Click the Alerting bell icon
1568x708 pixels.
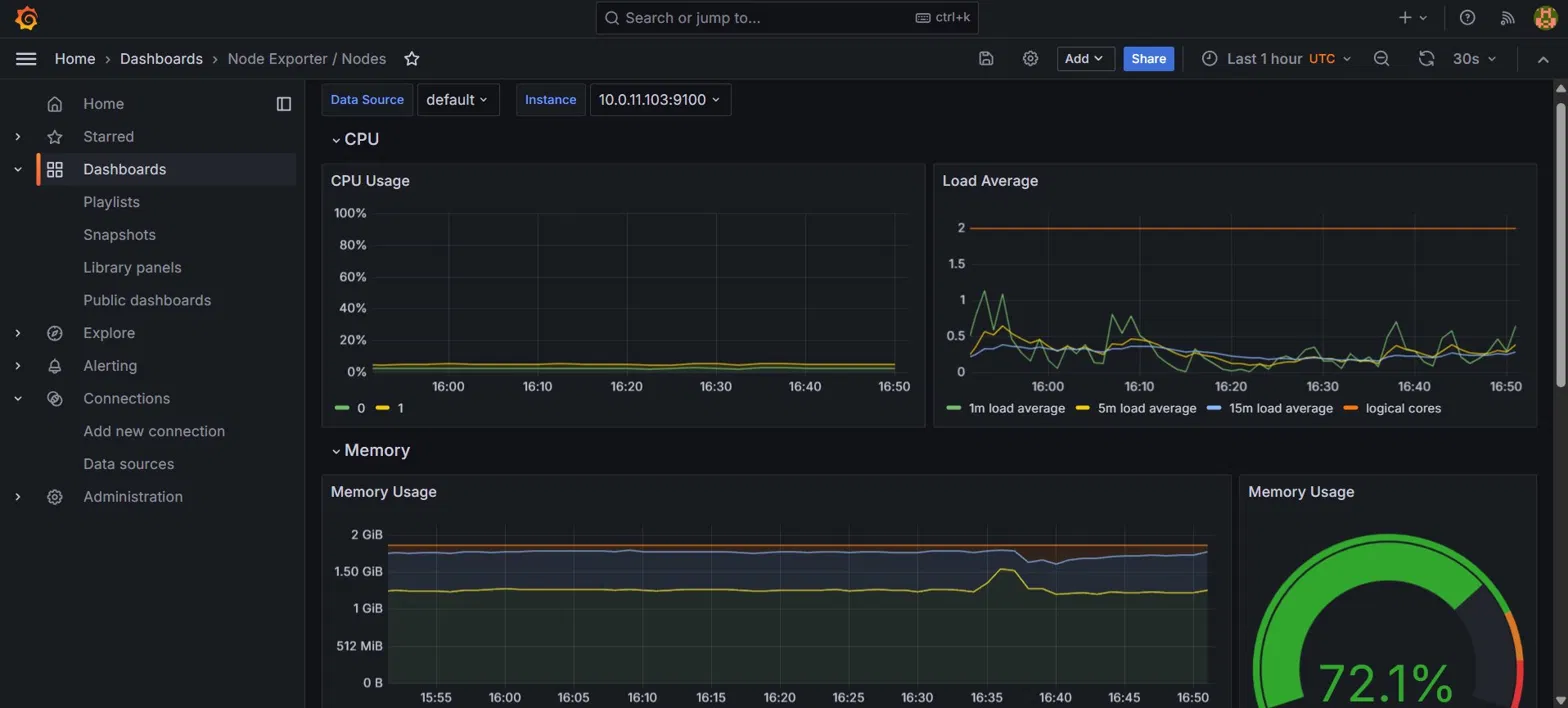click(x=55, y=366)
